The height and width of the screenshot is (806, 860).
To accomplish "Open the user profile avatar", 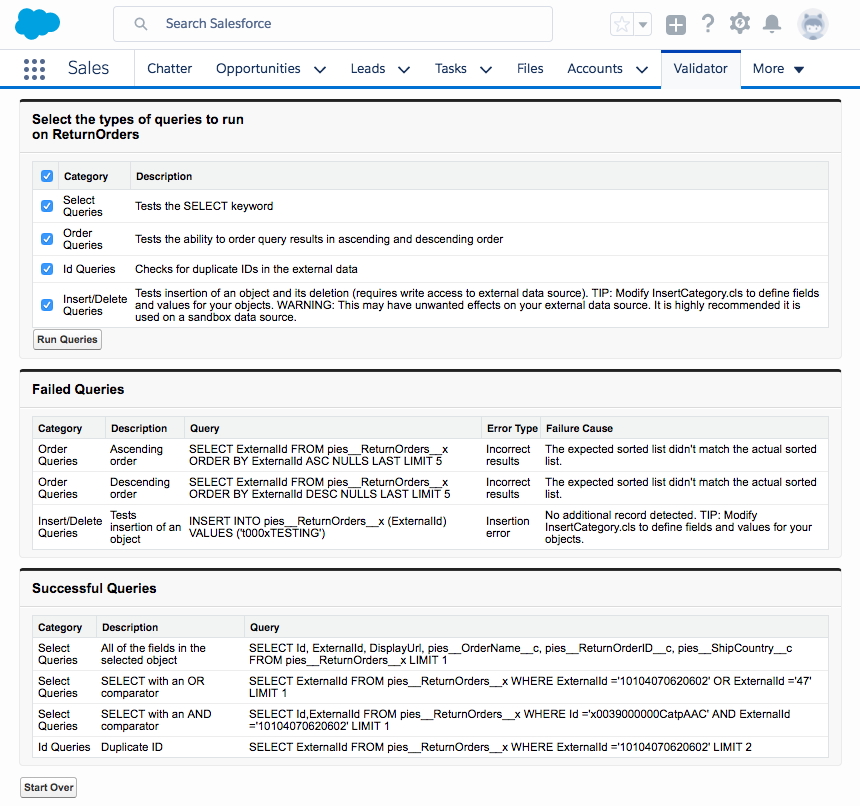I will 813,24.
